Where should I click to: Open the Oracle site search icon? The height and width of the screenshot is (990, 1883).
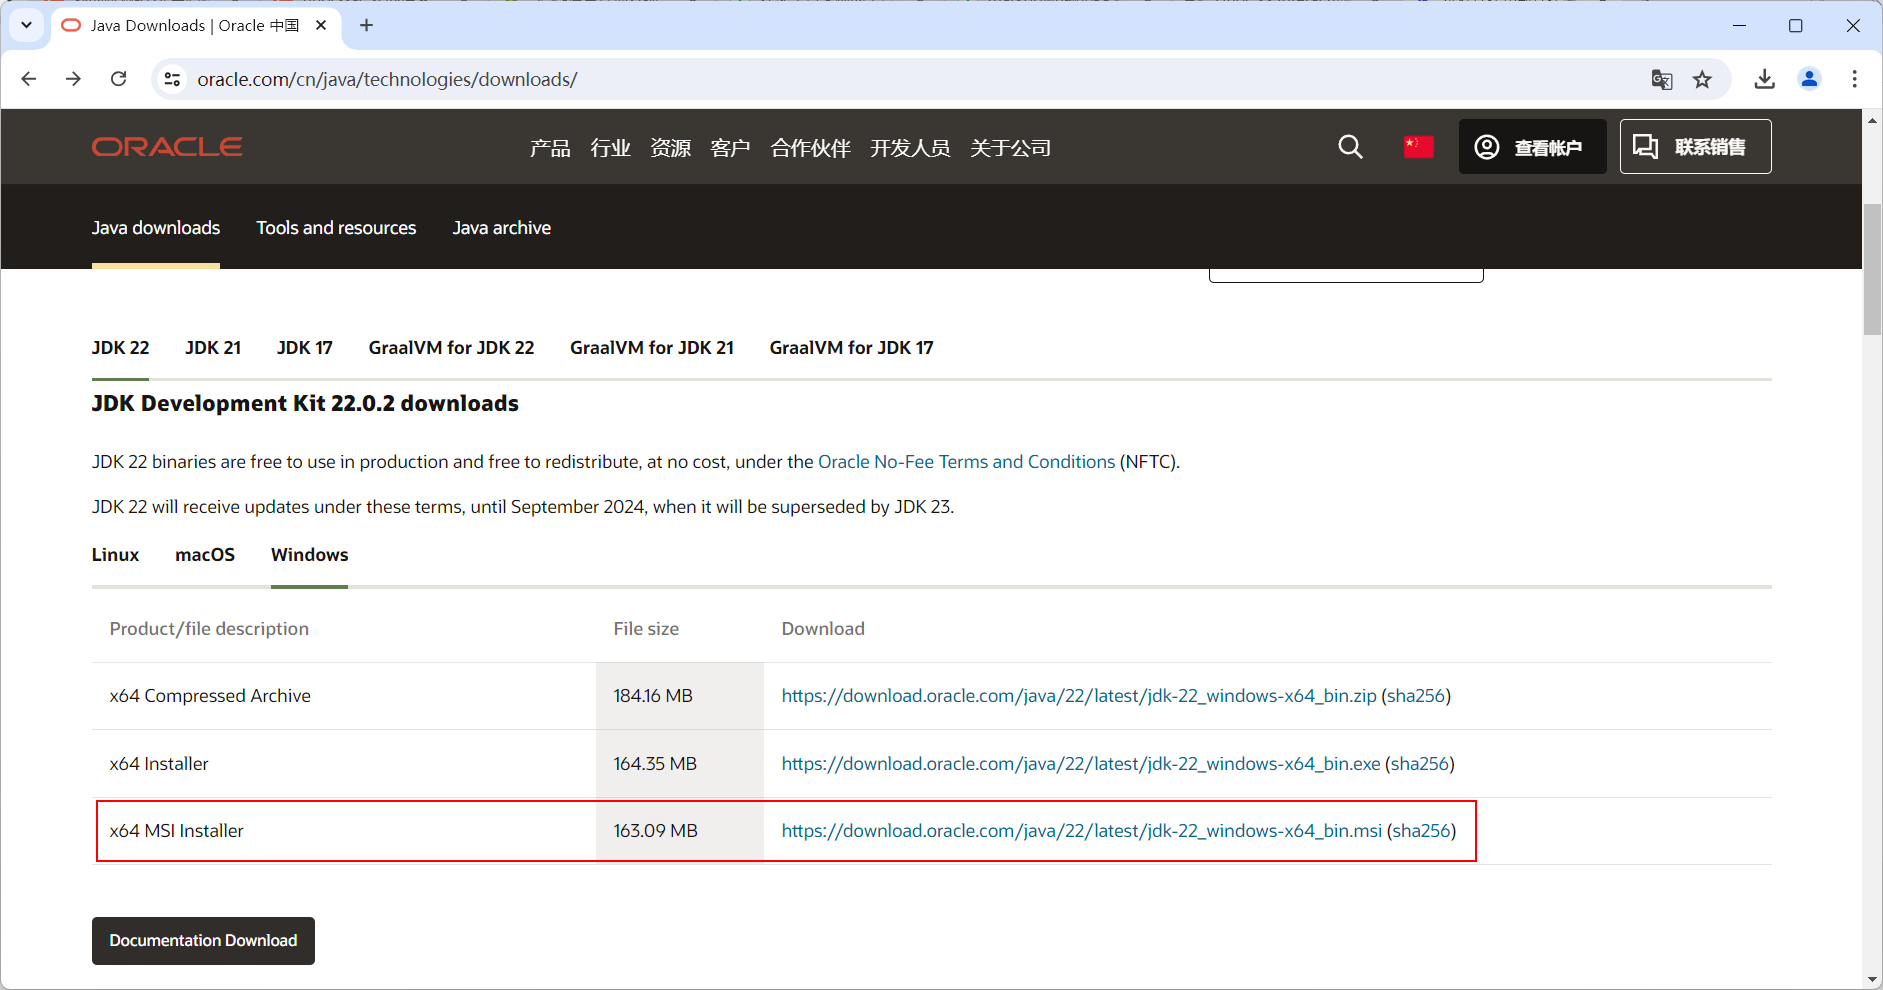[x=1350, y=147]
